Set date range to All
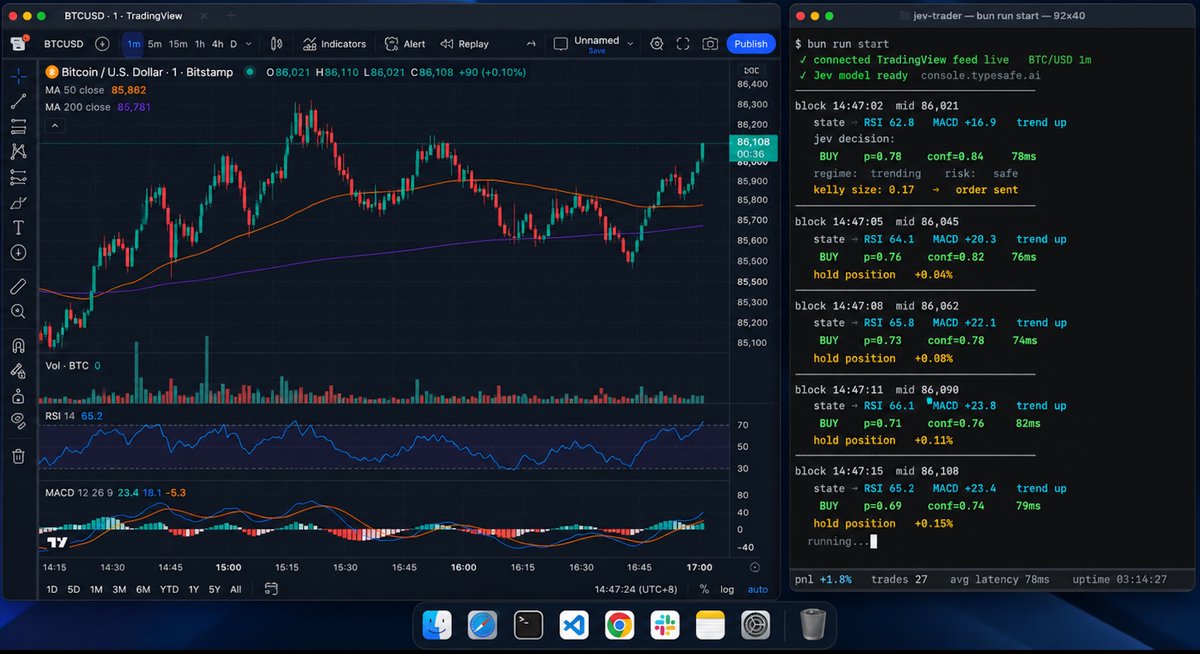The image size is (1200, 654). 236,590
